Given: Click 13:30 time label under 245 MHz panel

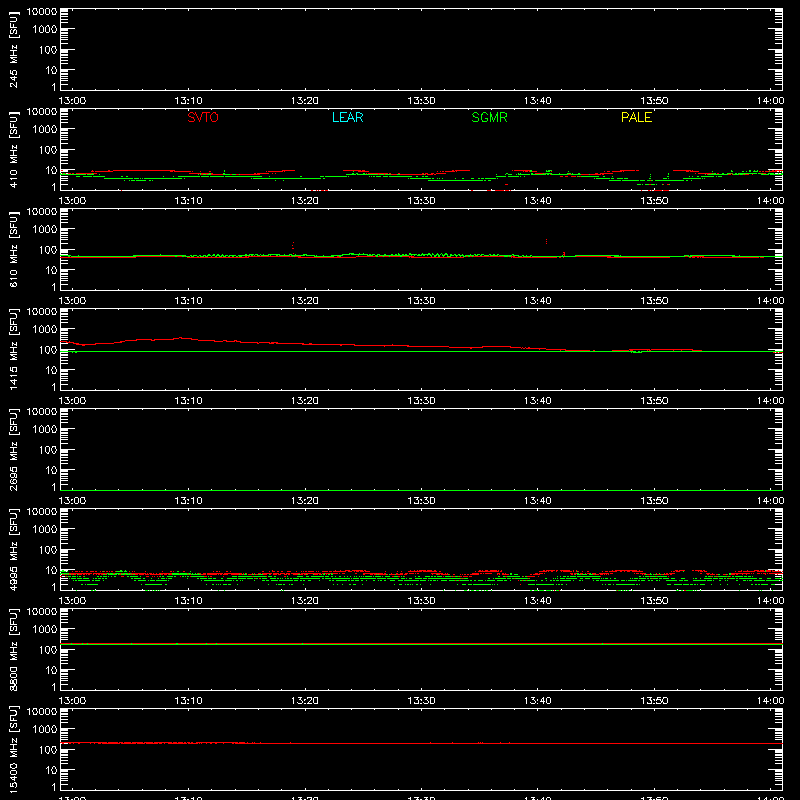Looking at the screenshot, I should pyautogui.click(x=421, y=101).
